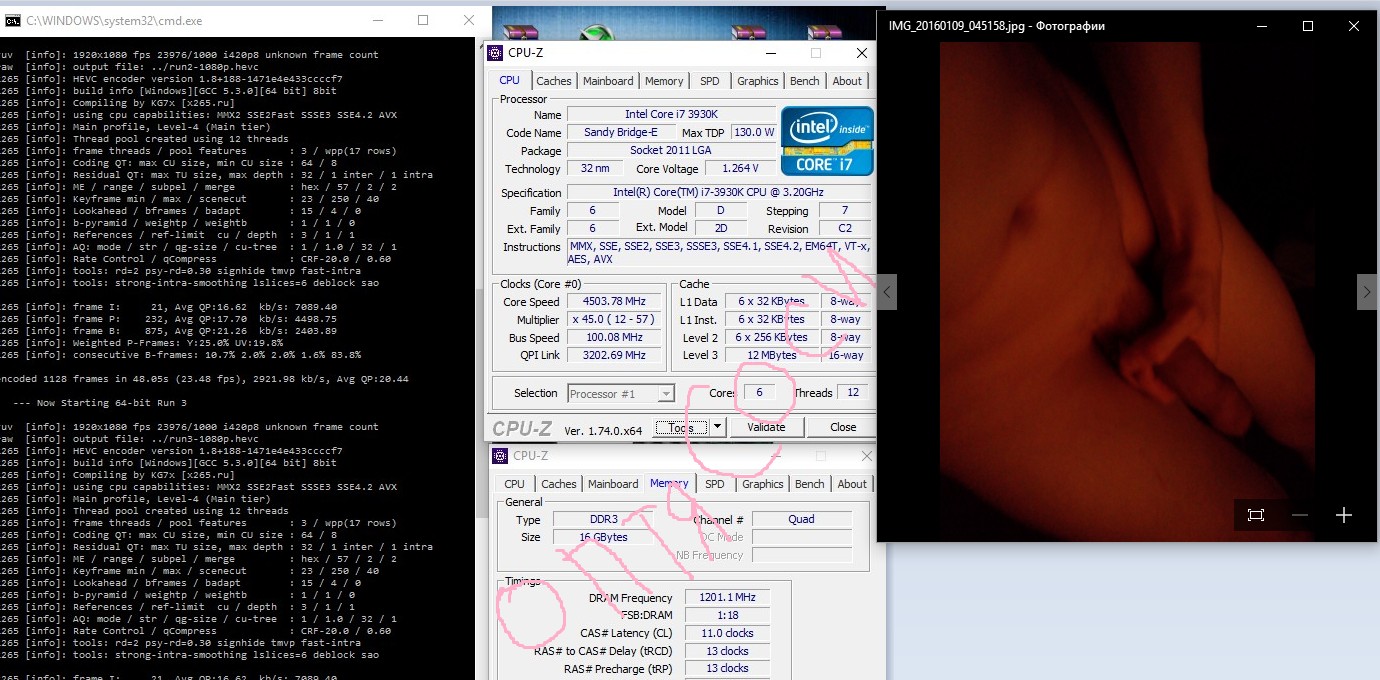This screenshot has height=680, width=1380.
Task: Go to previous photo with left arrow
Action: coord(887,292)
